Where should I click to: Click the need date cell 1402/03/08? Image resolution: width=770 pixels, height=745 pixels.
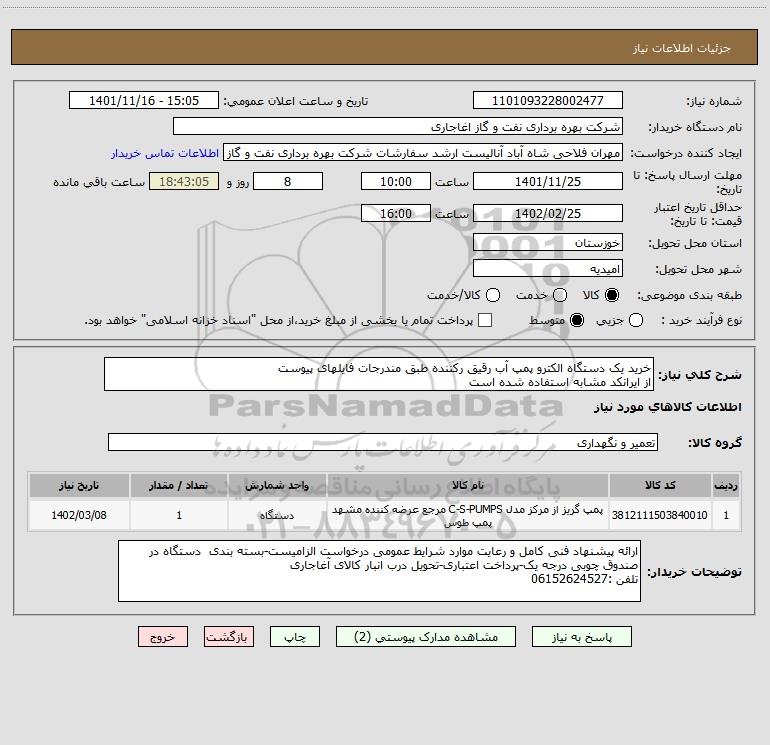pos(79,515)
